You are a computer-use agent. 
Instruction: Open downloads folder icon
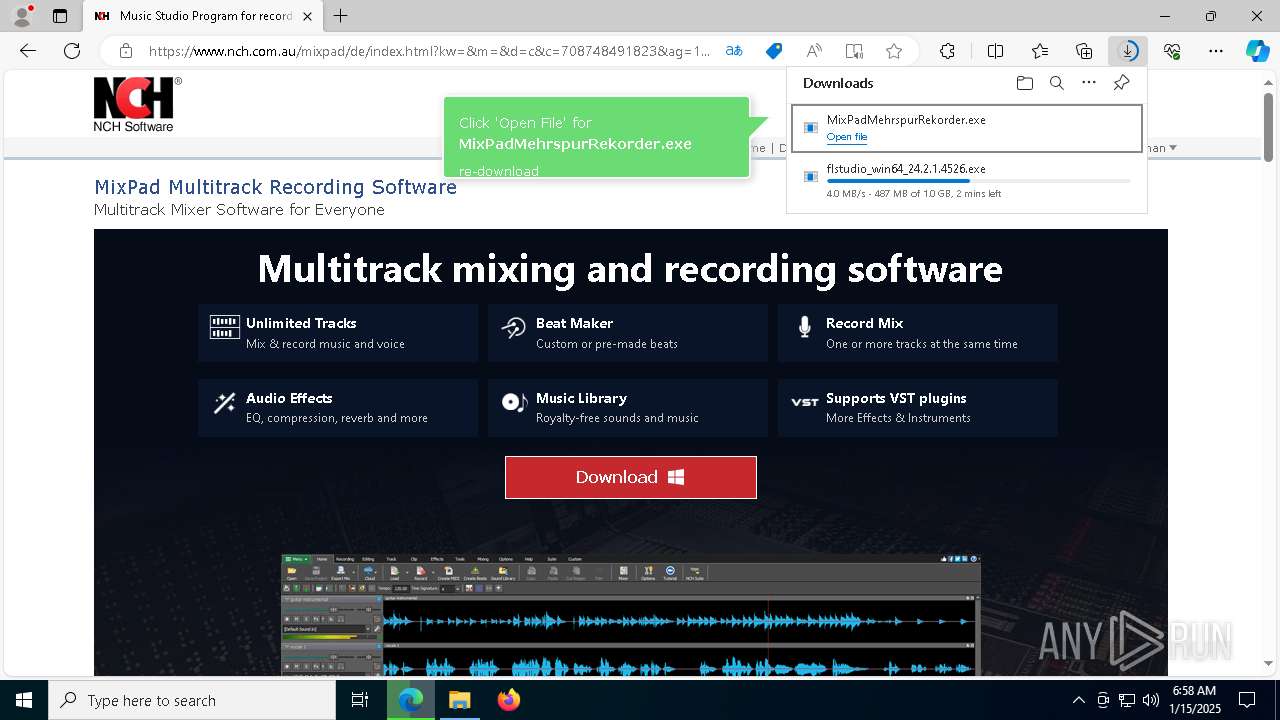1025,83
